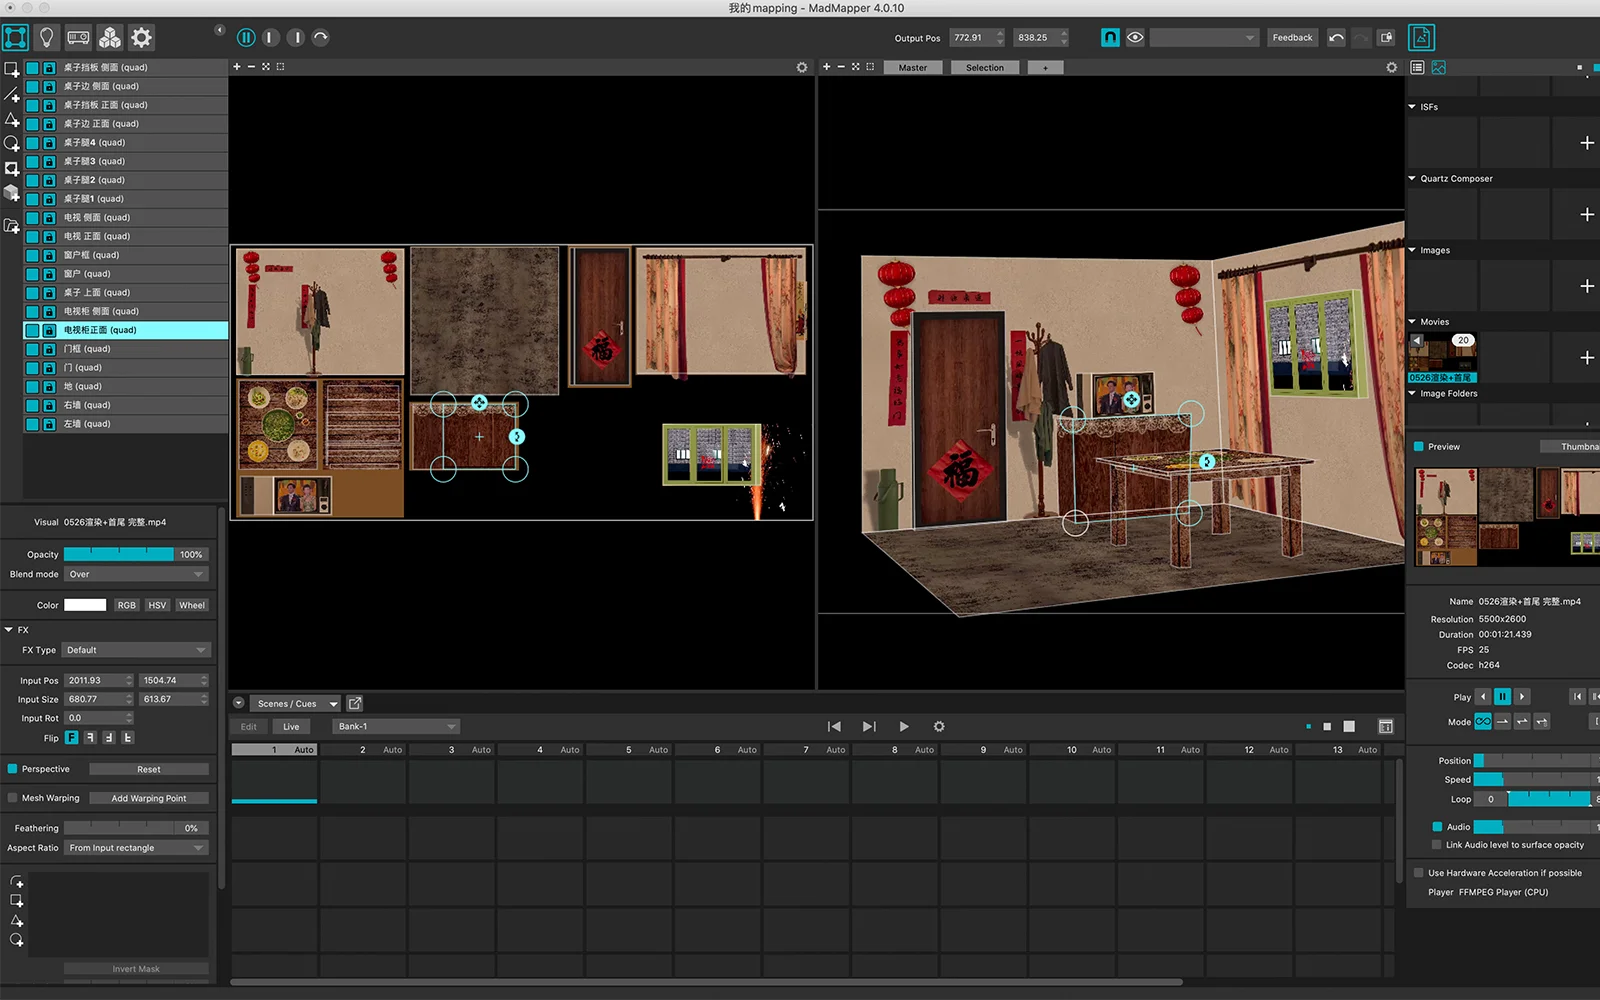Image resolution: width=1600 pixels, height=1000 pixels.
Task: Open the Surfaces tab icon
Action: coord(15,38)
